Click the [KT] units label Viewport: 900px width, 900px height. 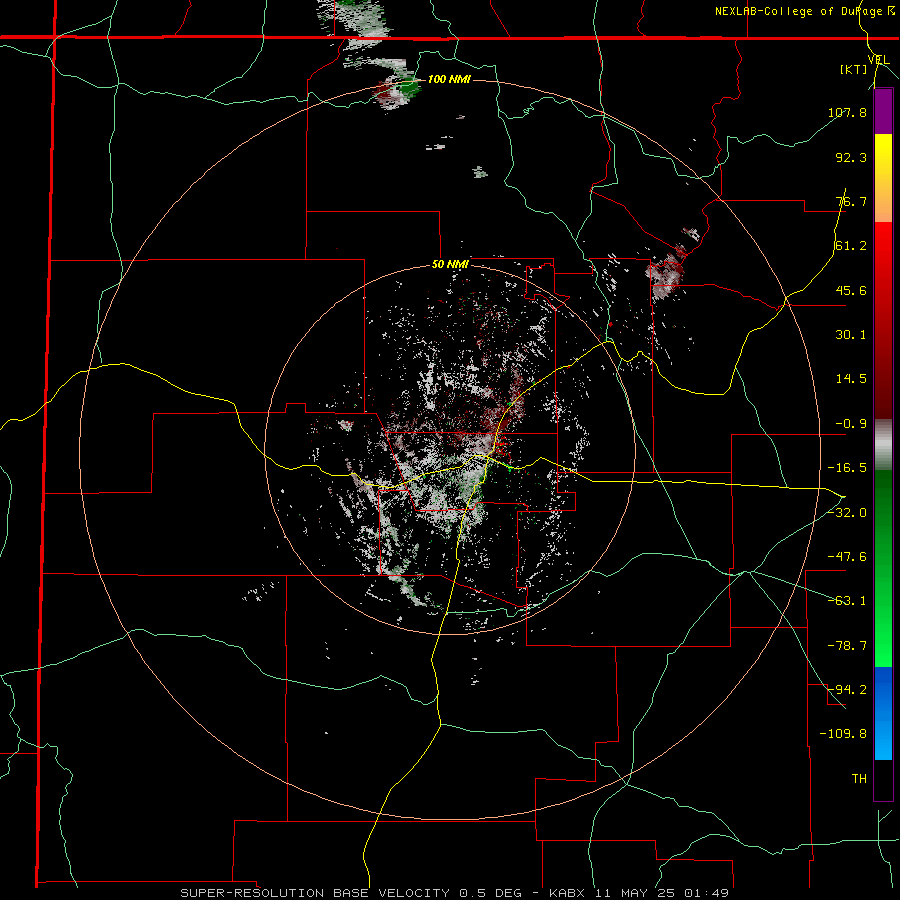point(853,69)
